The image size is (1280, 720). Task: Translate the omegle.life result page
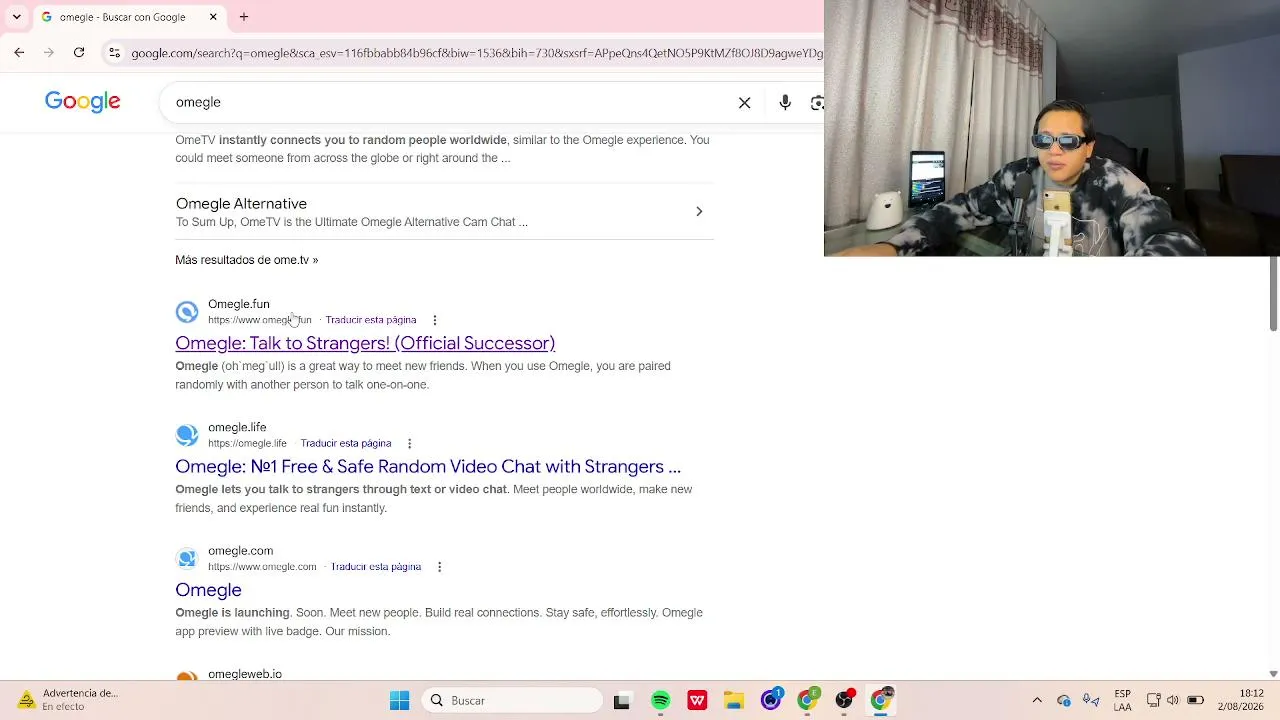click(346, 443)
